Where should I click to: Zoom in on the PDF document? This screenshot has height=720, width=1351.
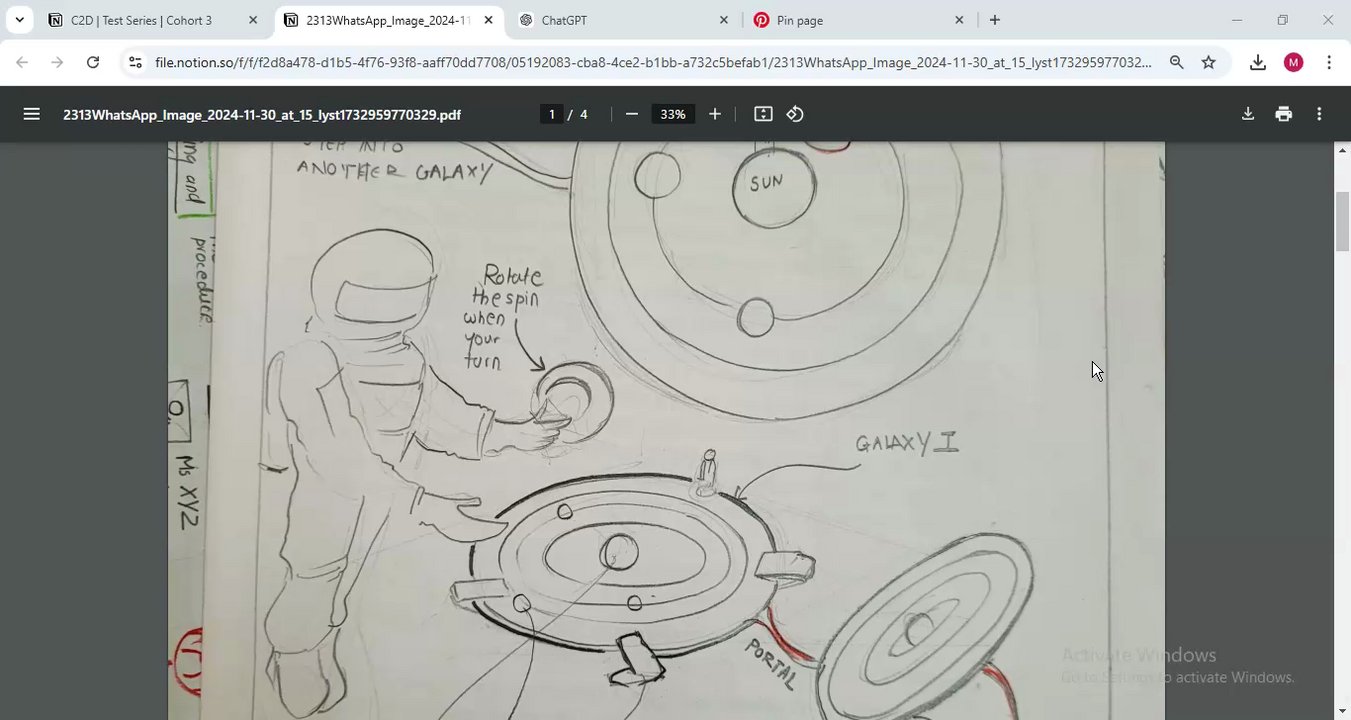tap(714, 114)
